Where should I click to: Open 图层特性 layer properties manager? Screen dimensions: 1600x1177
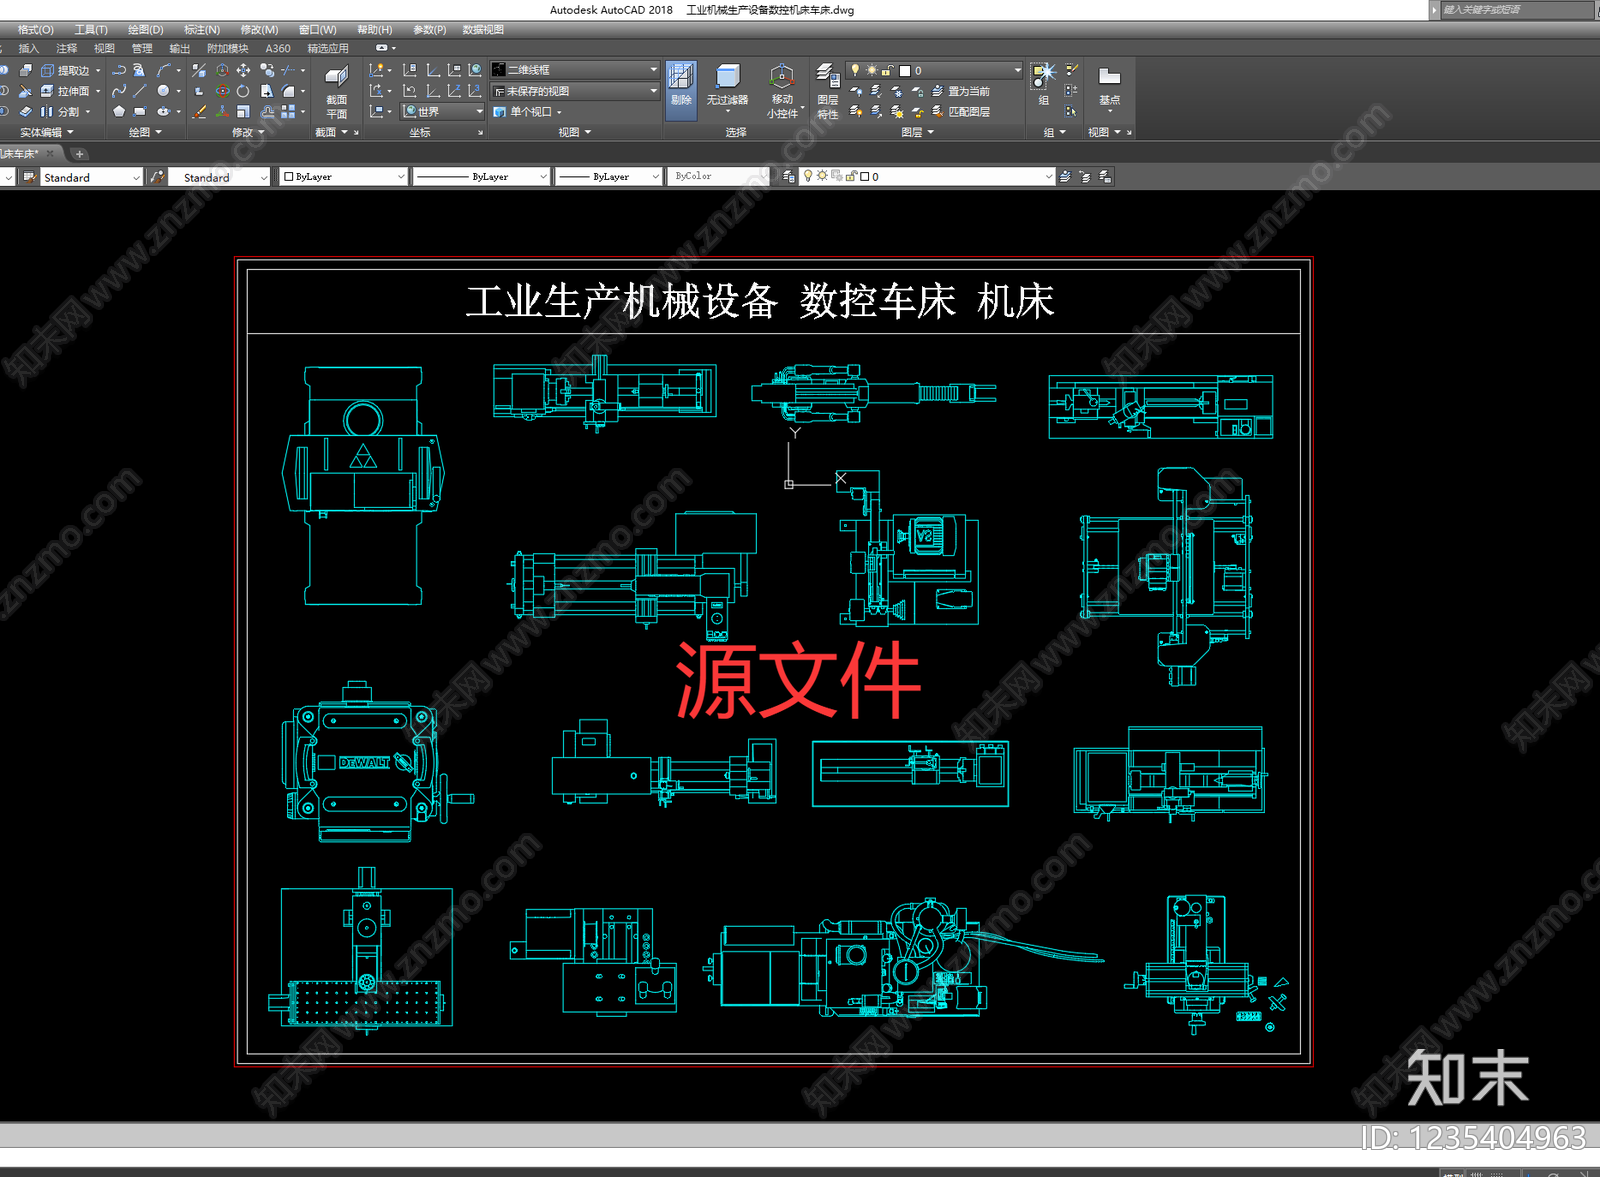(x=828, y=92)
